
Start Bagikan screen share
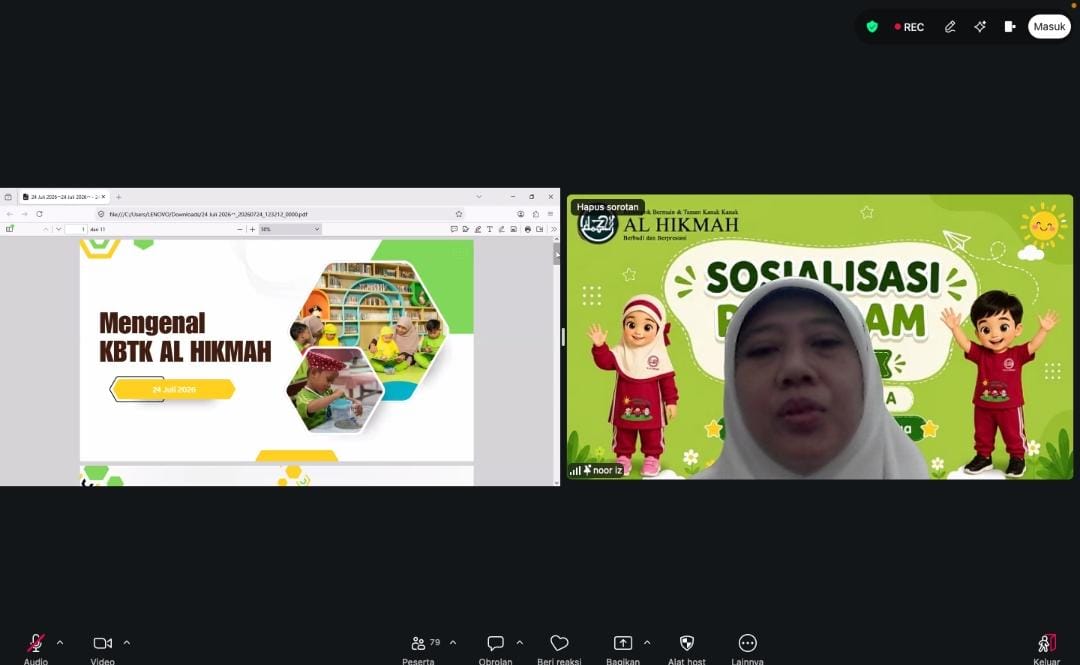pos(623,648)
